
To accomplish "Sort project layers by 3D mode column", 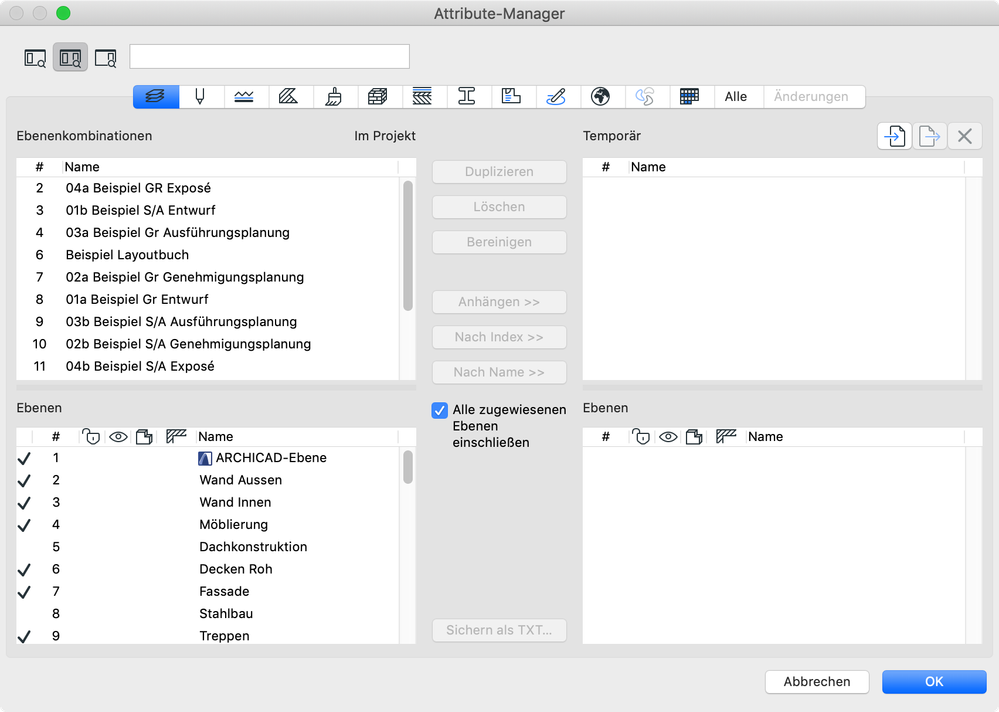I will click(145, 437).
